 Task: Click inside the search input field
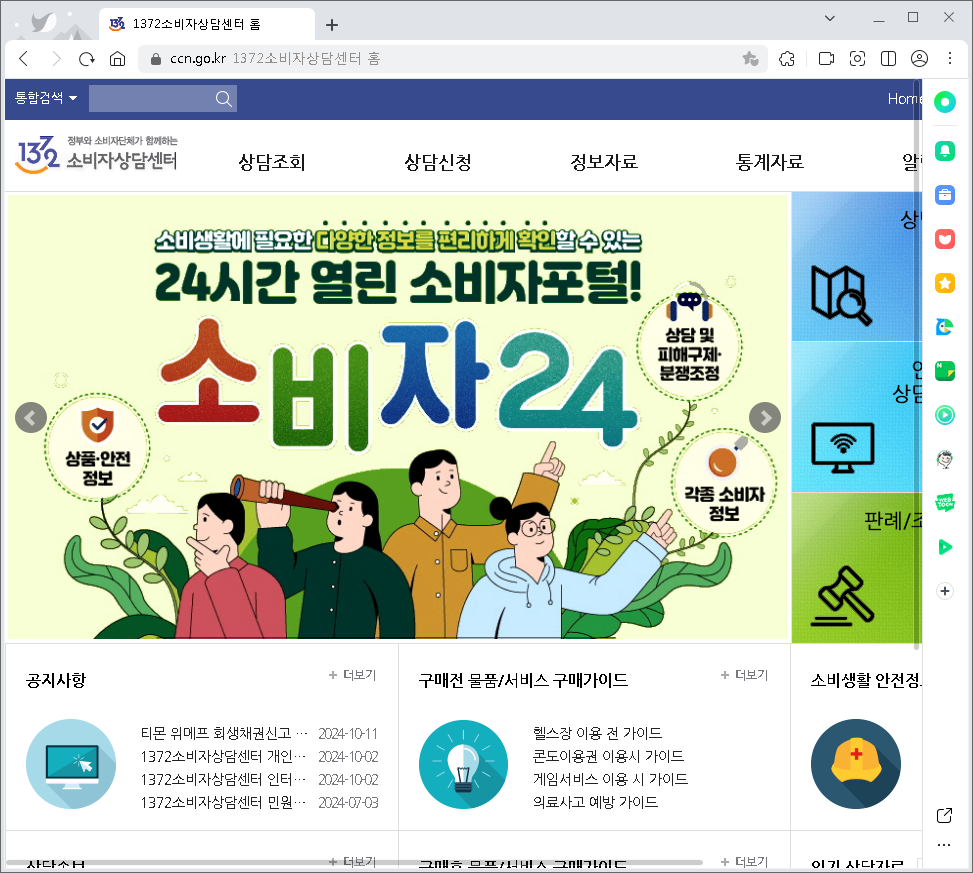[x=150, y=98]
